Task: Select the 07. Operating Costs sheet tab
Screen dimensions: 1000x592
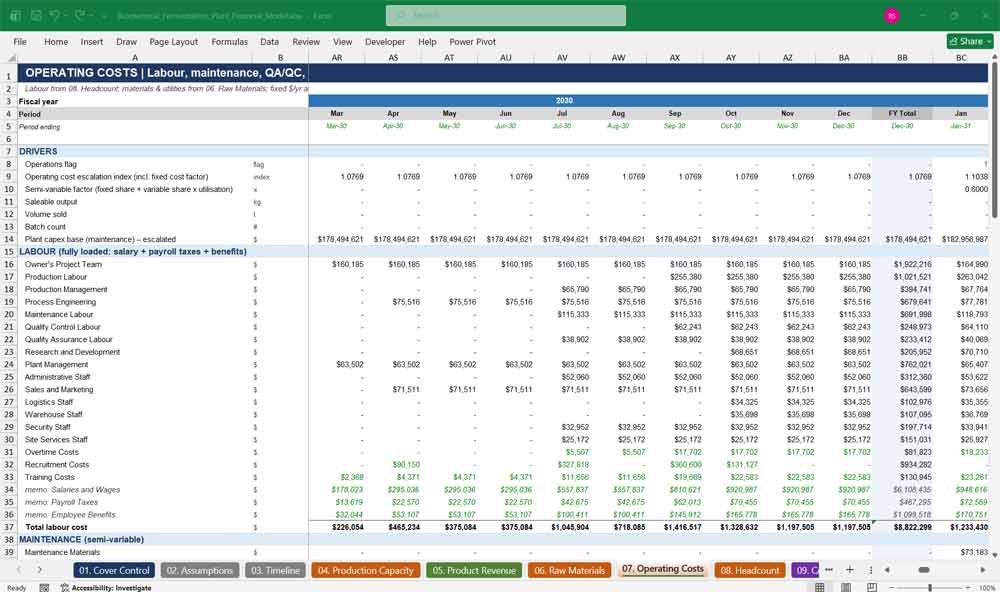Action: point(663,569)
